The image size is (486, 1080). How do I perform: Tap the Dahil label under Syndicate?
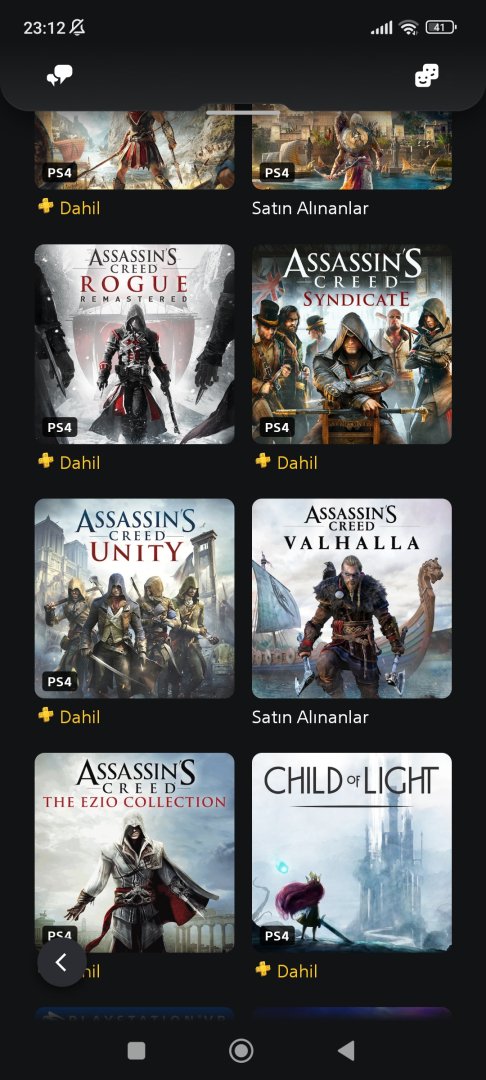point(297,462)
